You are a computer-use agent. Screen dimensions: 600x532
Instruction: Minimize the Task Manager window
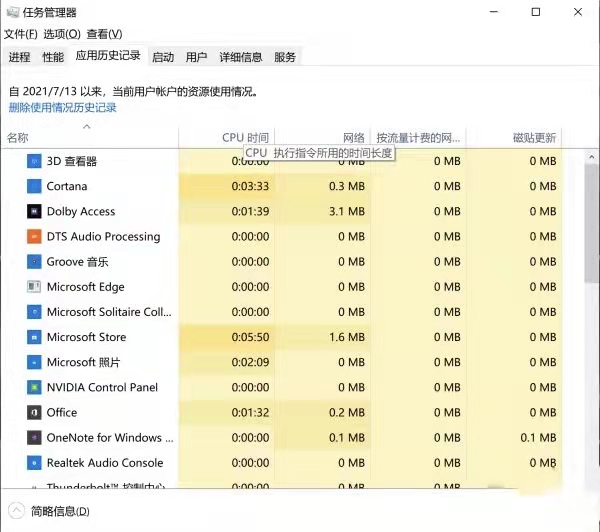click(494, 12)
